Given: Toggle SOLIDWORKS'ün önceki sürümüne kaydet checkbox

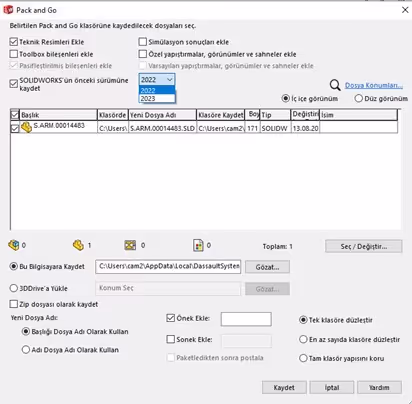Looking at the screenshot, I should (14, 84).
